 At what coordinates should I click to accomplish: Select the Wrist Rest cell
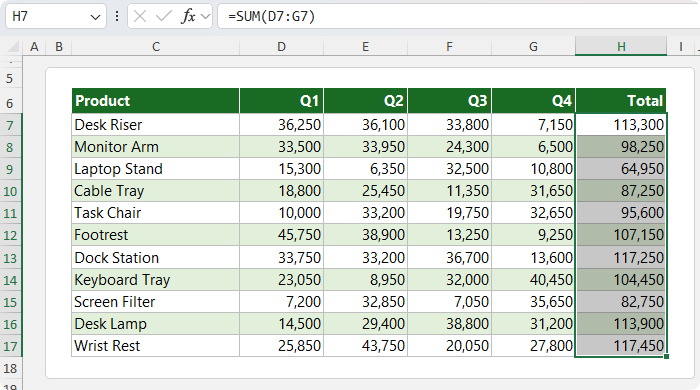155,346
